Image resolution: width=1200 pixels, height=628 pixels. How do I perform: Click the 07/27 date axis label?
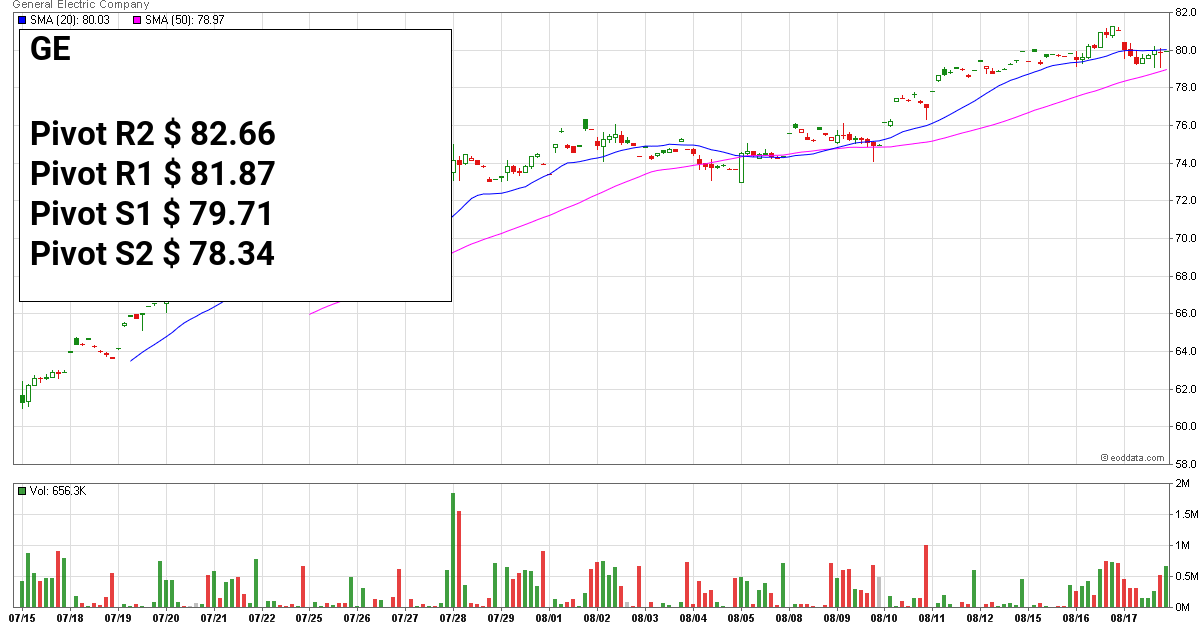[405, 619]
